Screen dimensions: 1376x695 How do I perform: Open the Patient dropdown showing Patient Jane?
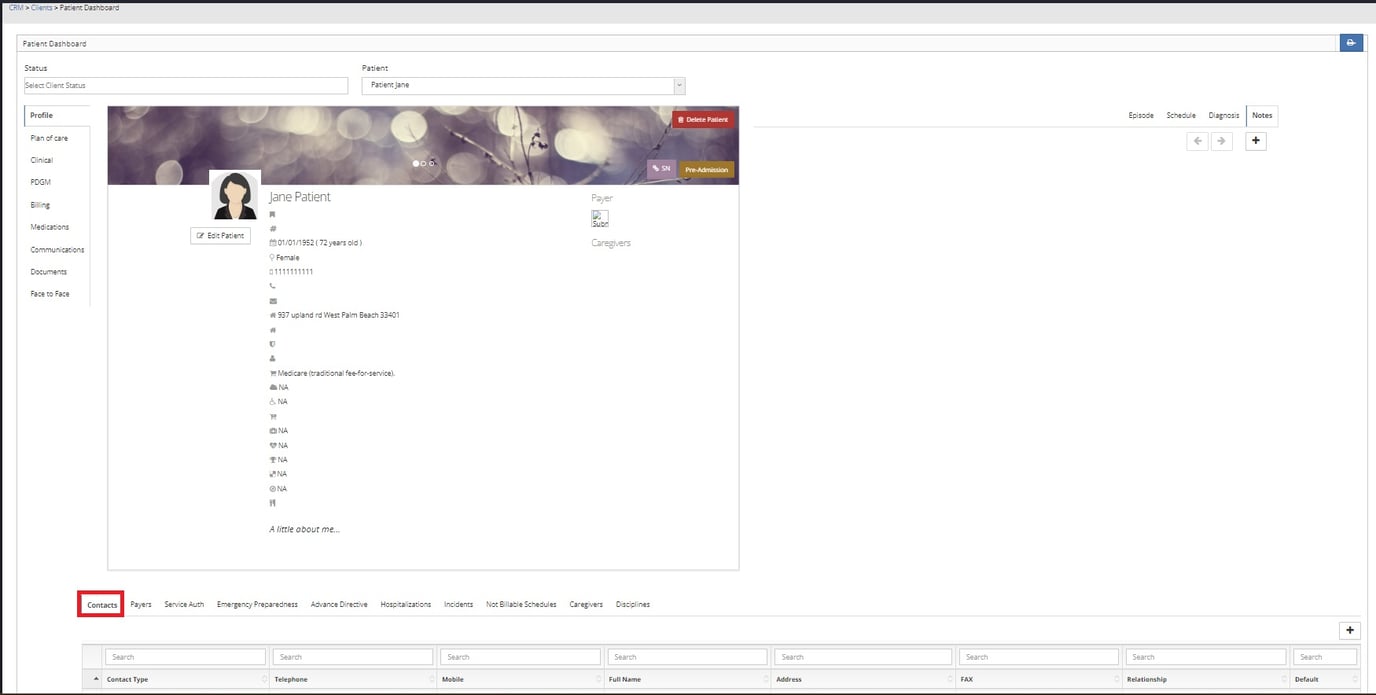point(523,86)
